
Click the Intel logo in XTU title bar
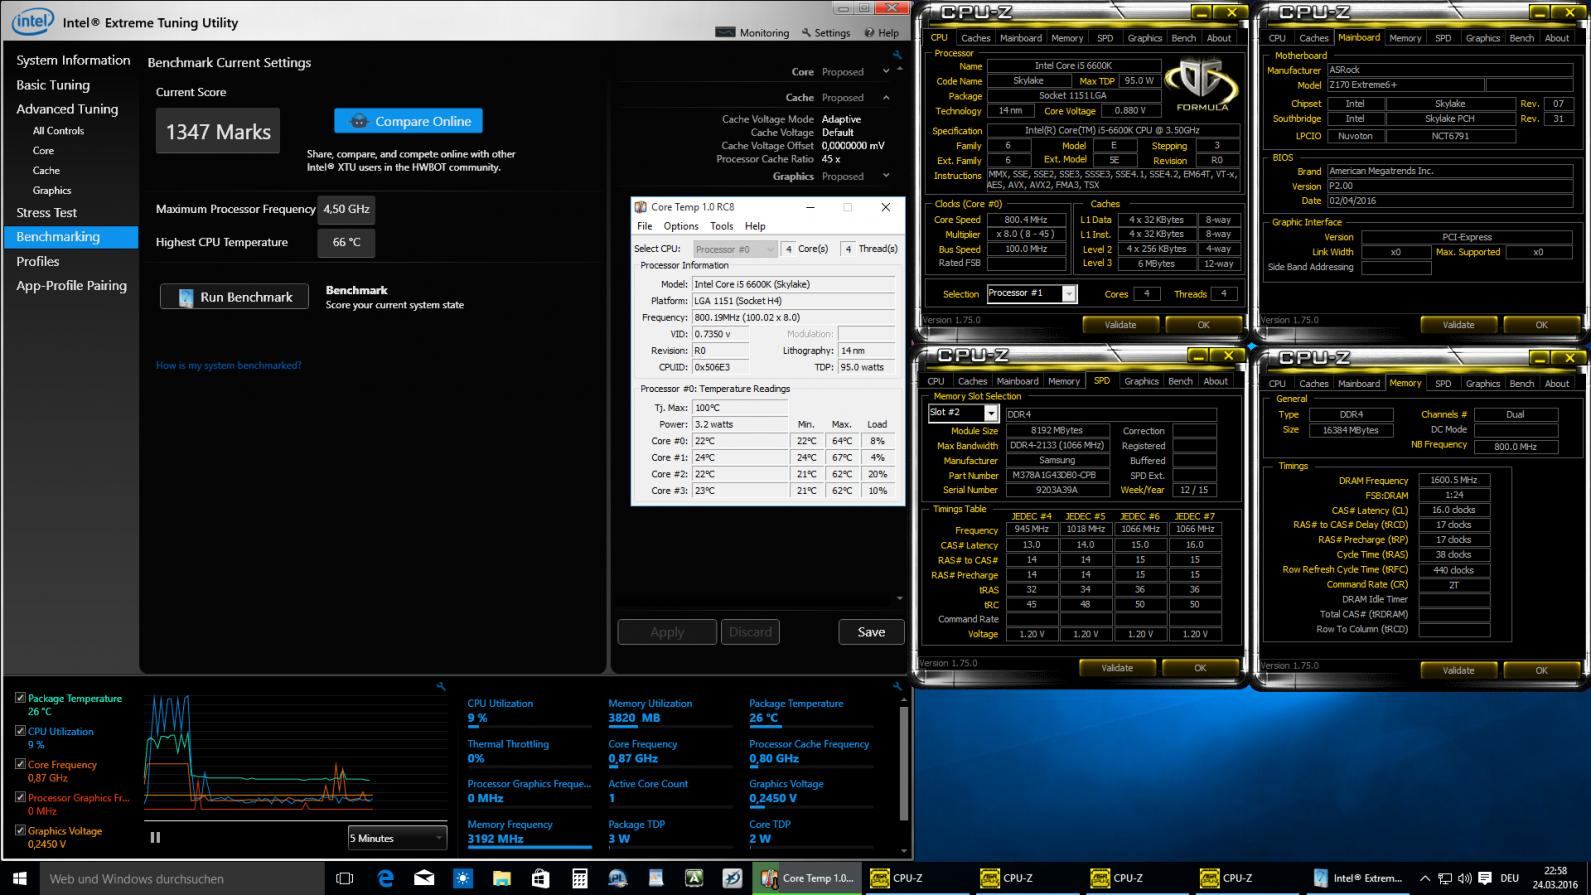pos(33,20)
